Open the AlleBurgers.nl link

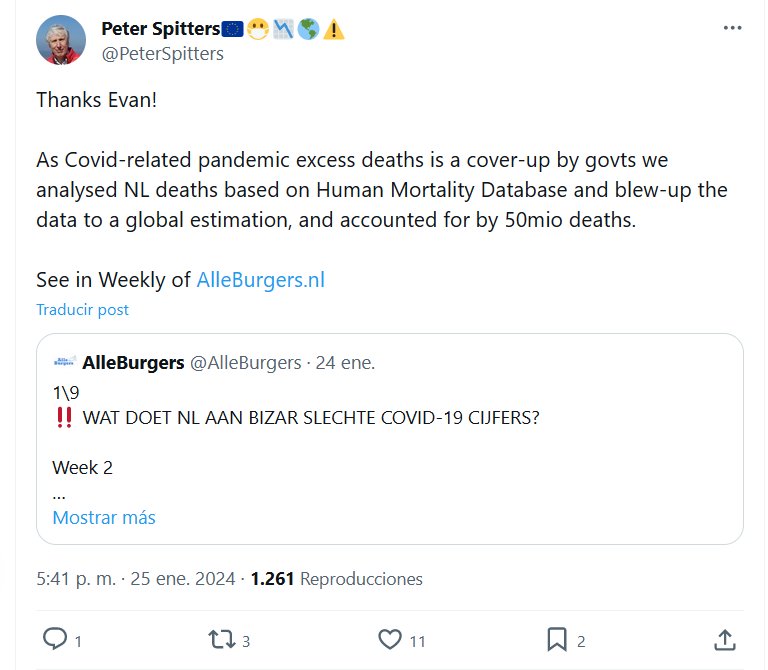pos(260,280)
